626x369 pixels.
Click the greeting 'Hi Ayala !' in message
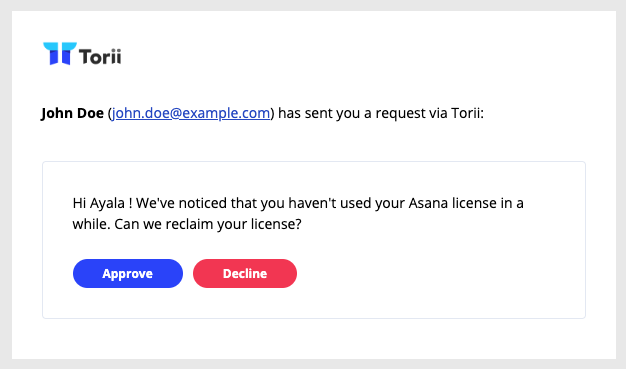102,204
